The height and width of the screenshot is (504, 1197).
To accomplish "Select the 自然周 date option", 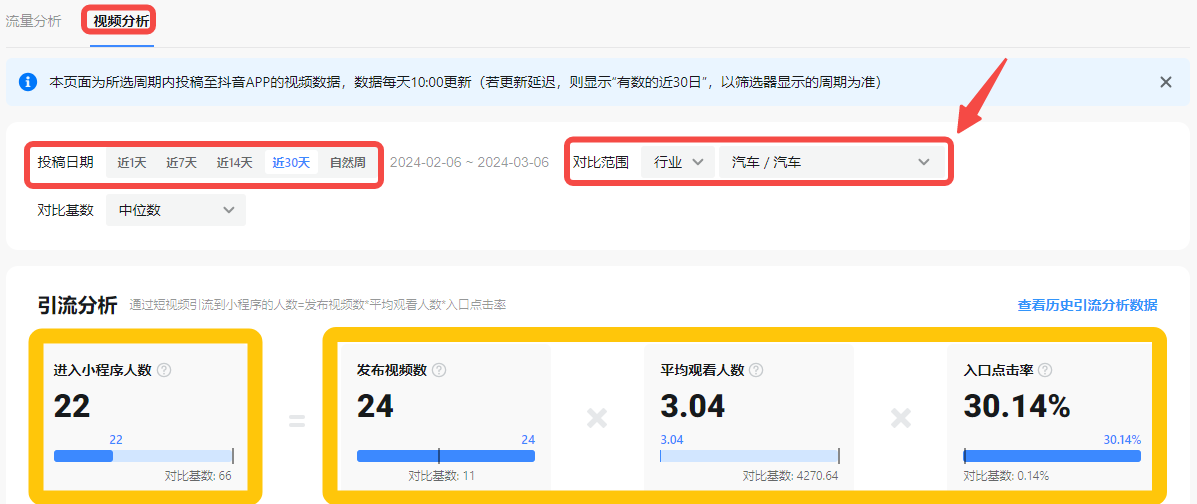I will (348, 162).
